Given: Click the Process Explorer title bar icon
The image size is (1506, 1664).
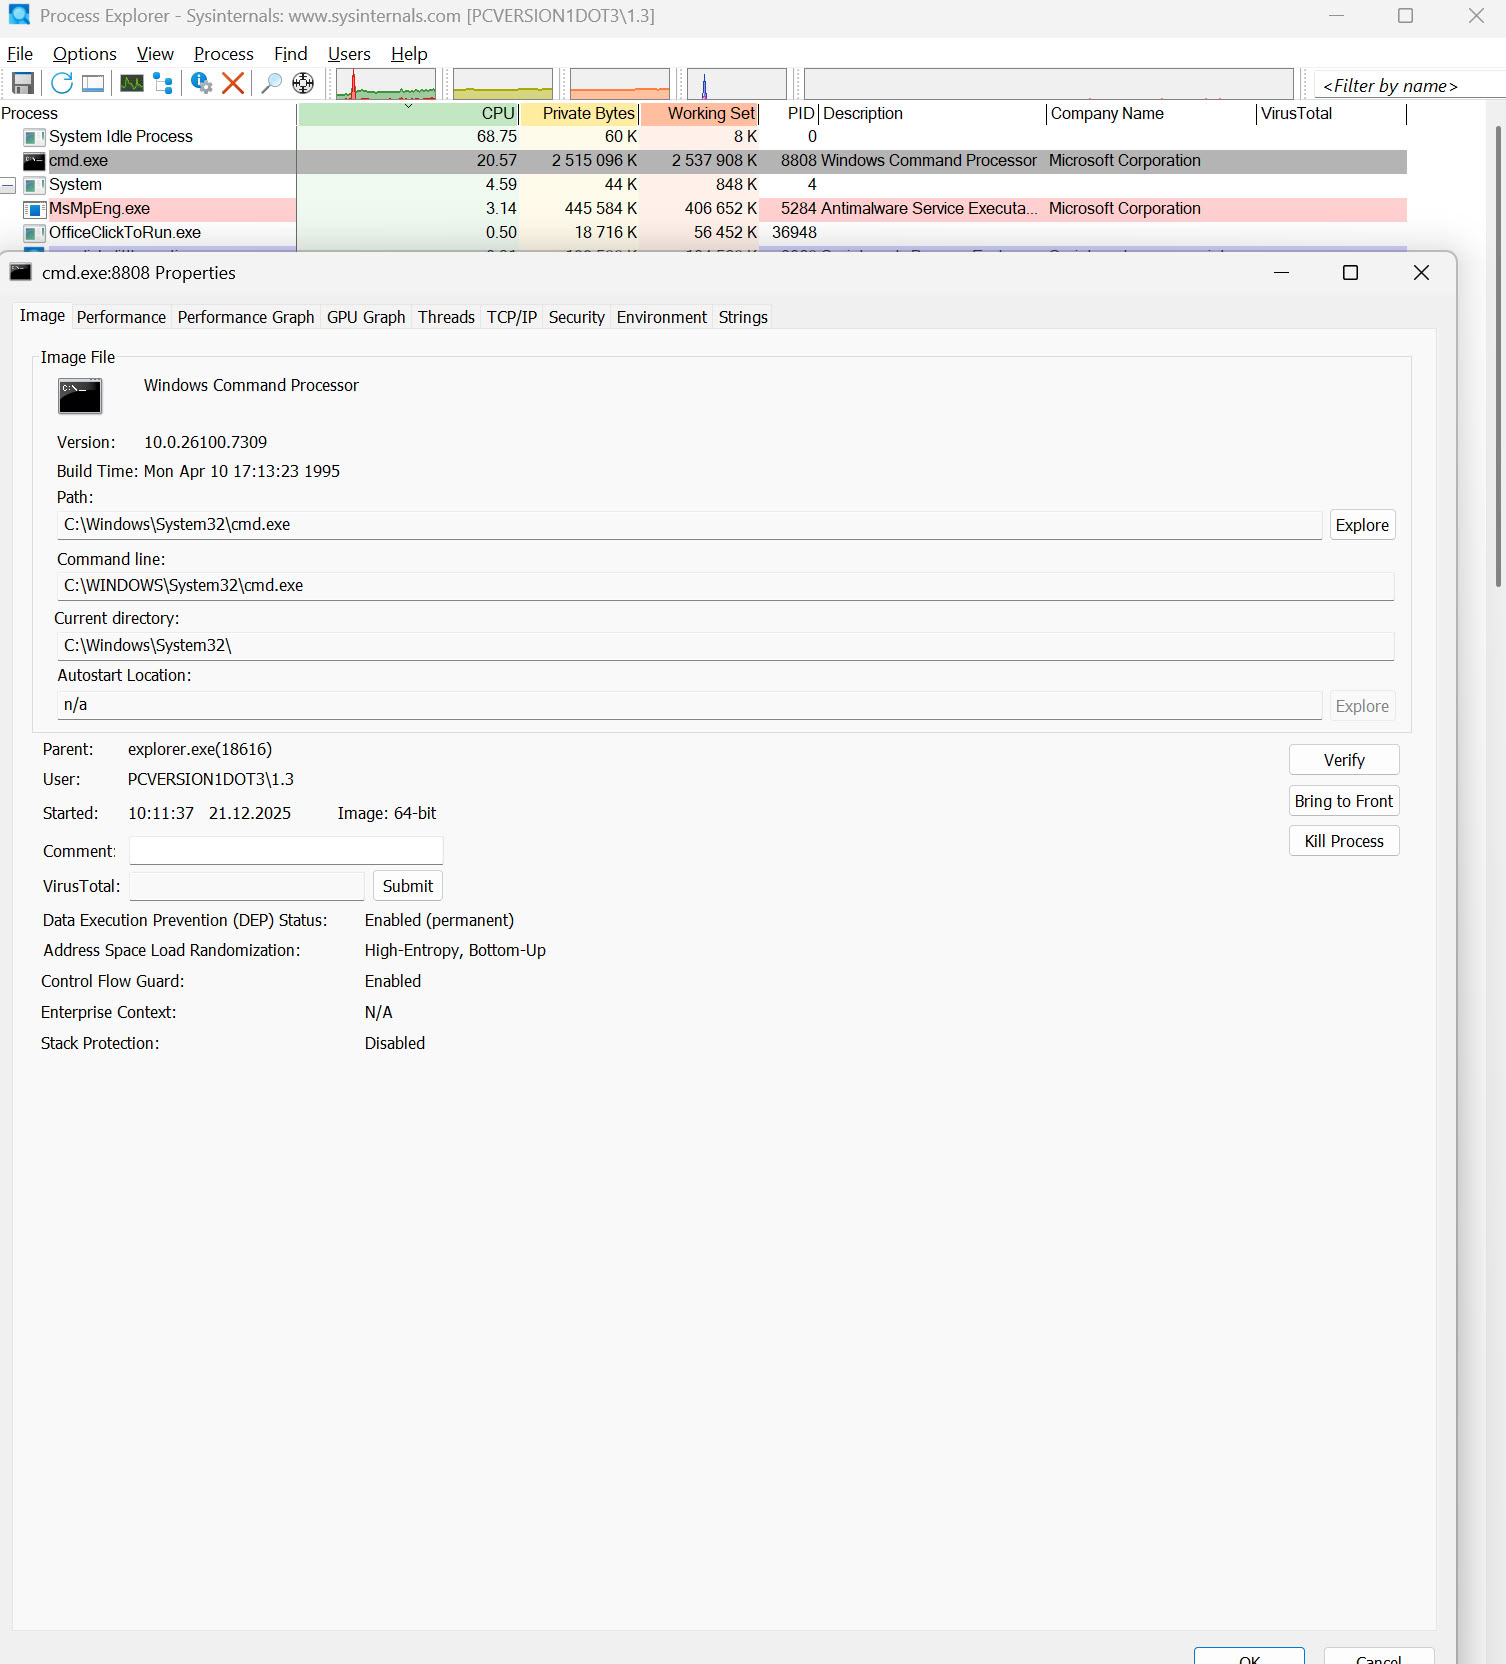Looking at the screenshot, I should pyautogui.click(x=19, y=15).
